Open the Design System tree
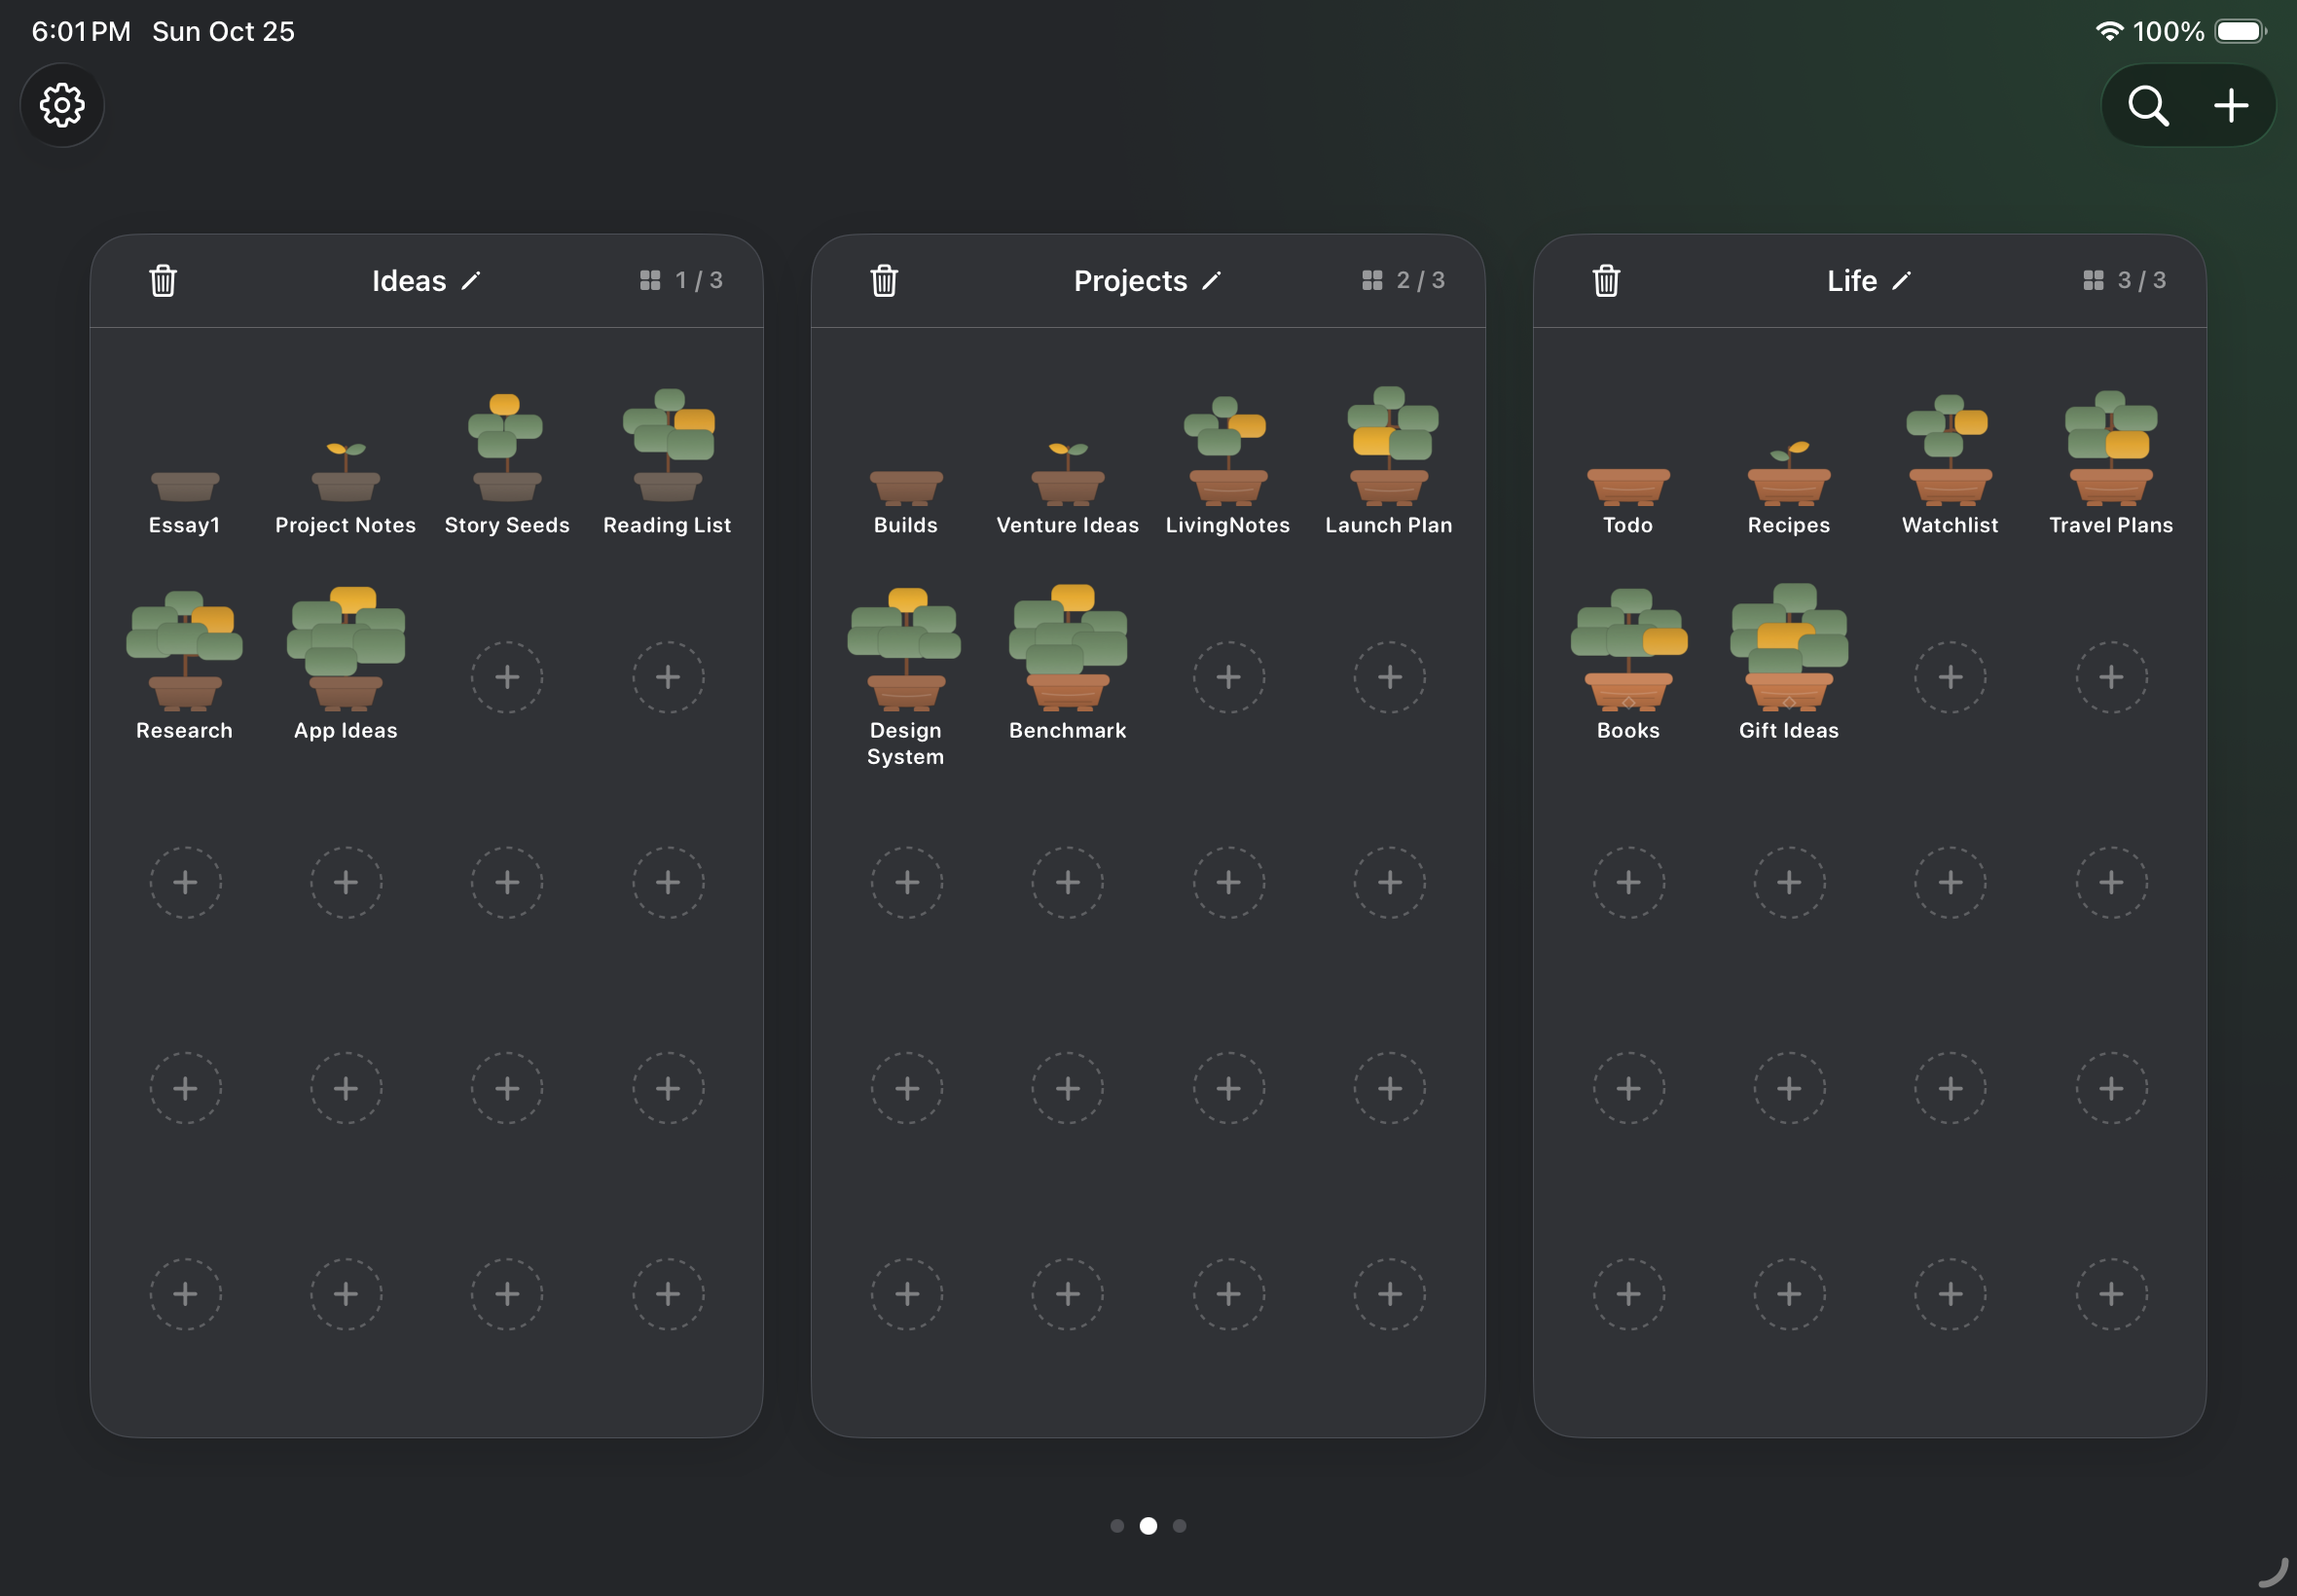Screen dimensions: 2297x1596 (x=906, y=649)
